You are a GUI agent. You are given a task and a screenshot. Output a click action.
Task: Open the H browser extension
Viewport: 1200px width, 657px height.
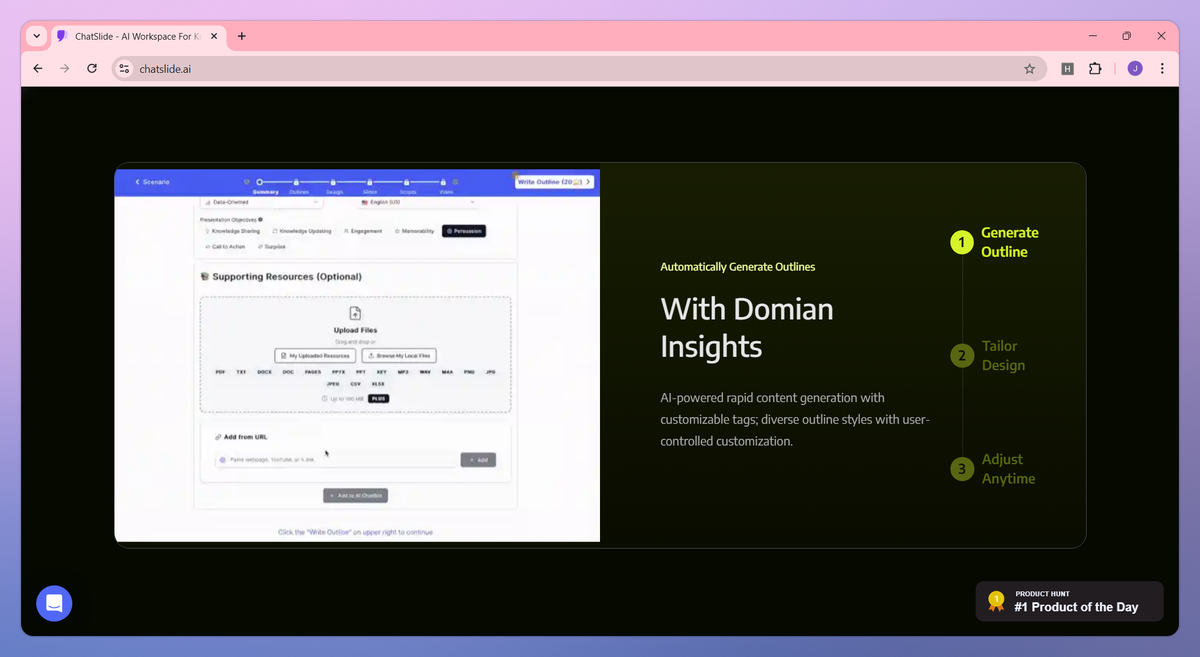(x=1068, y=69)
